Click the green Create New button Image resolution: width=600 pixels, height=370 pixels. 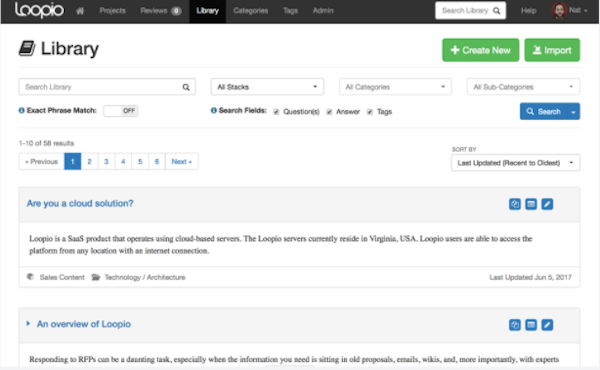(x=481, y=50)
